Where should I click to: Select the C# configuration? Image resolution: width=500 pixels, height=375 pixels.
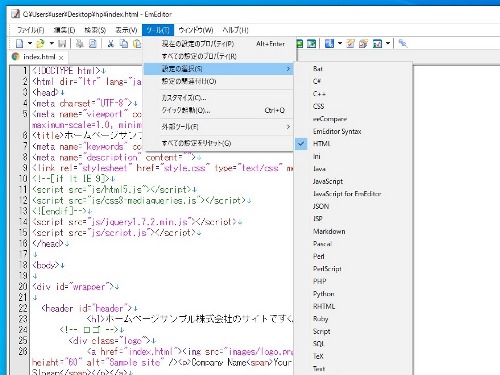[353, 81]
